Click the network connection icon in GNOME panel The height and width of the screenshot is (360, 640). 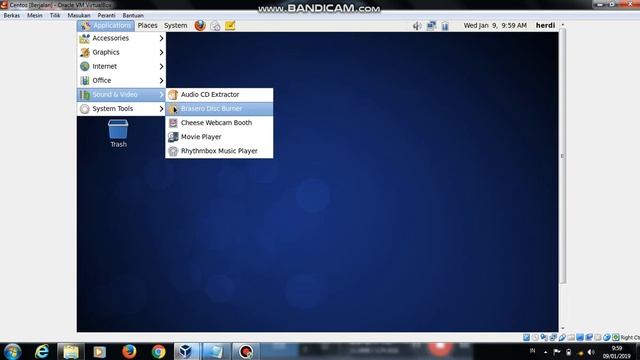coord(431,26)
